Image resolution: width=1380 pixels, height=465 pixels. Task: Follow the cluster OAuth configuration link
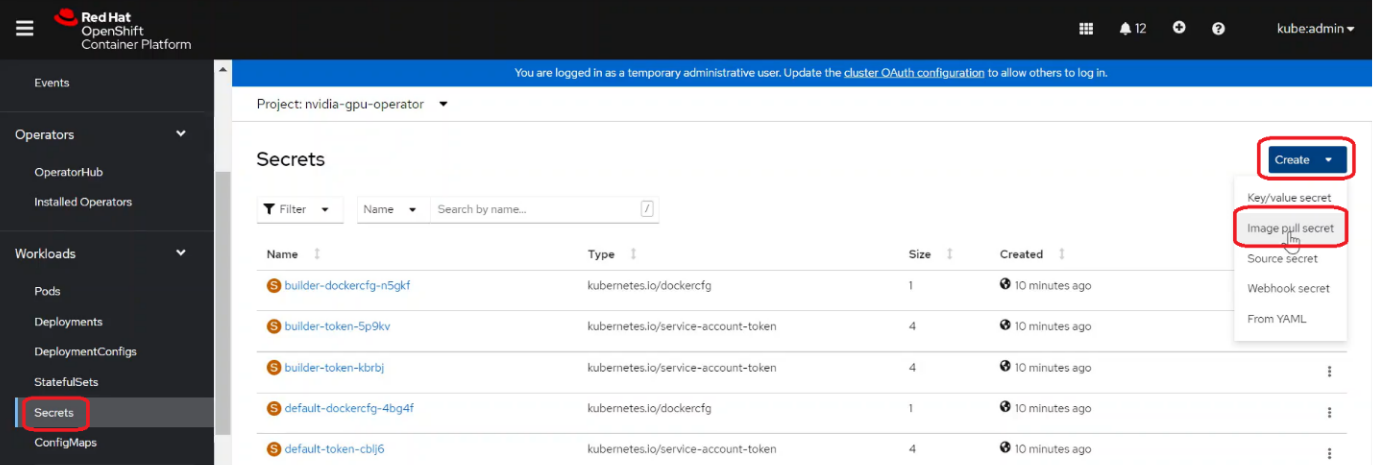coord(914,73)
